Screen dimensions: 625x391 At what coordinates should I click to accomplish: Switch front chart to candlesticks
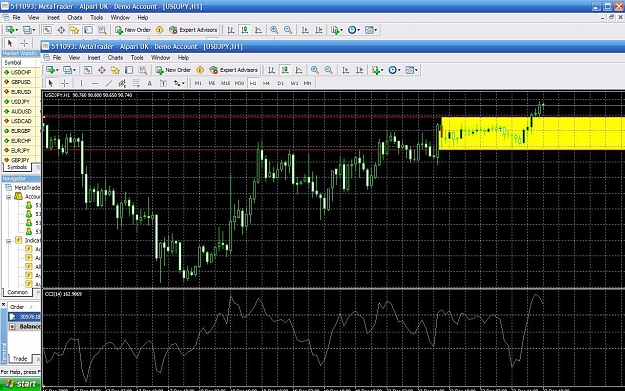click(285, 70)
